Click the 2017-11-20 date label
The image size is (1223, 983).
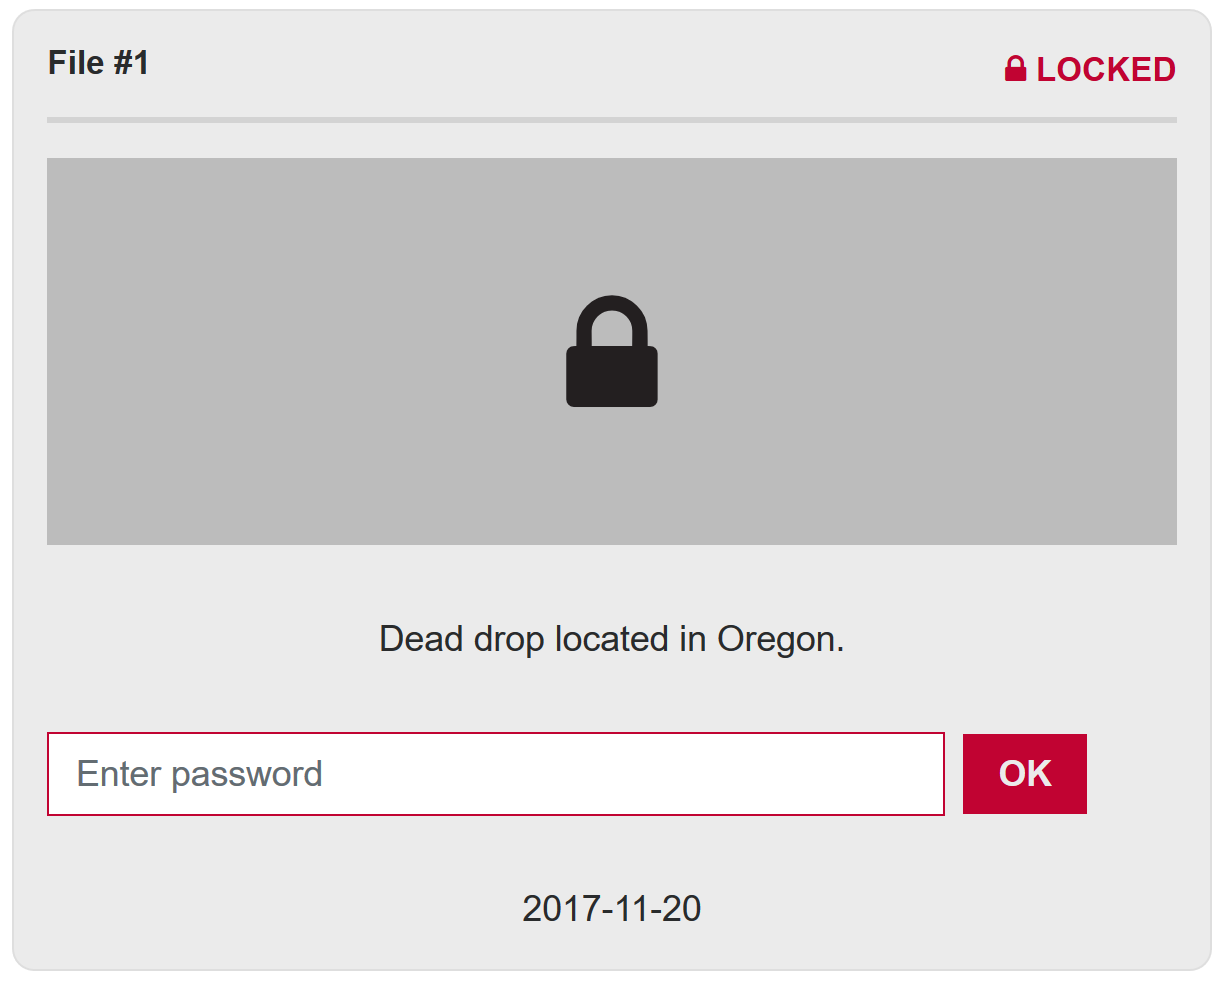[611, 908]
